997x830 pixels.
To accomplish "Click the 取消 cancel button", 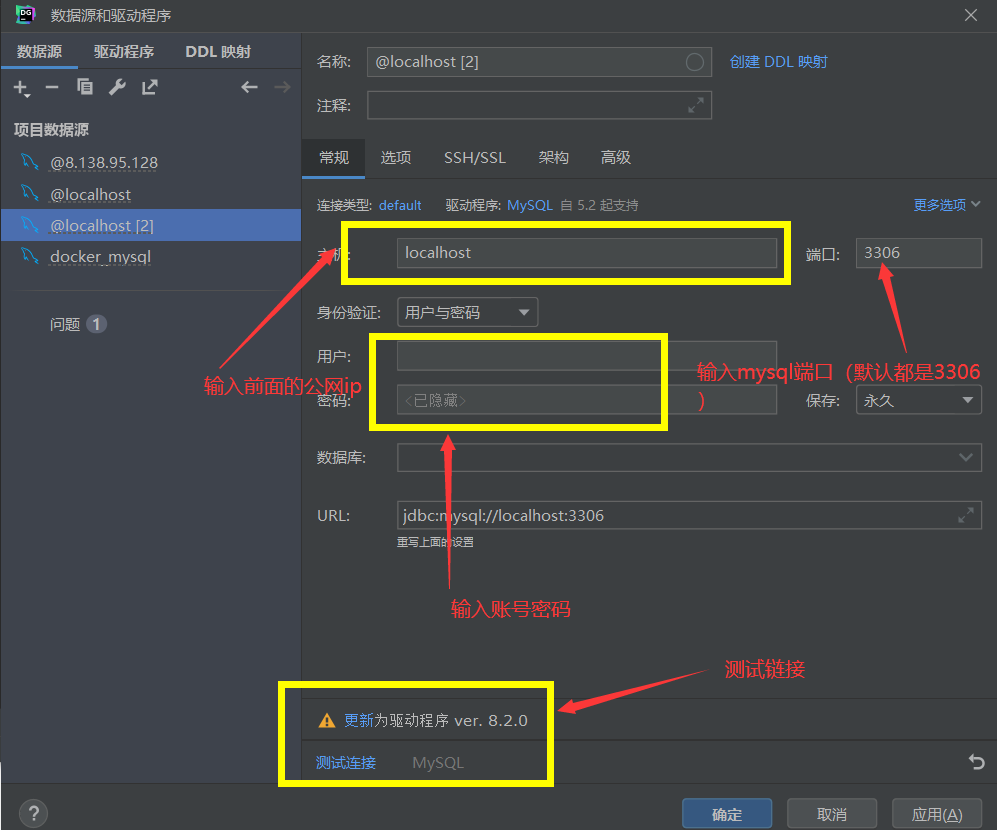I will [832, 814].
